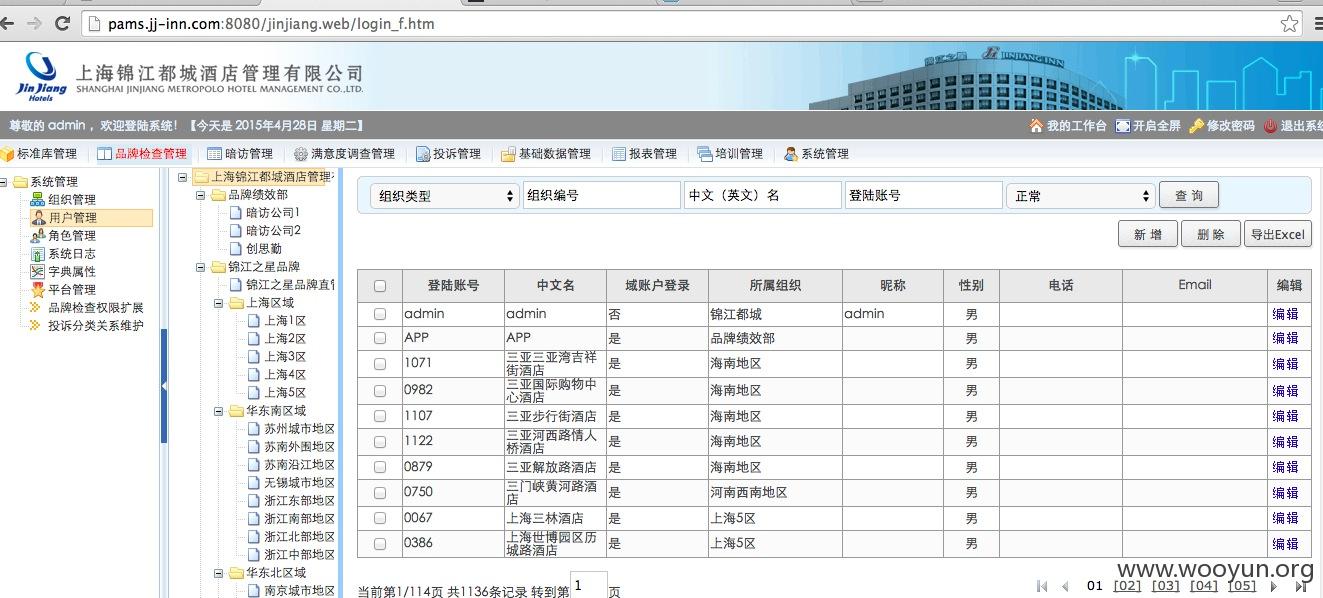
Task: Click the browser forward arrow
Action: 35,23
